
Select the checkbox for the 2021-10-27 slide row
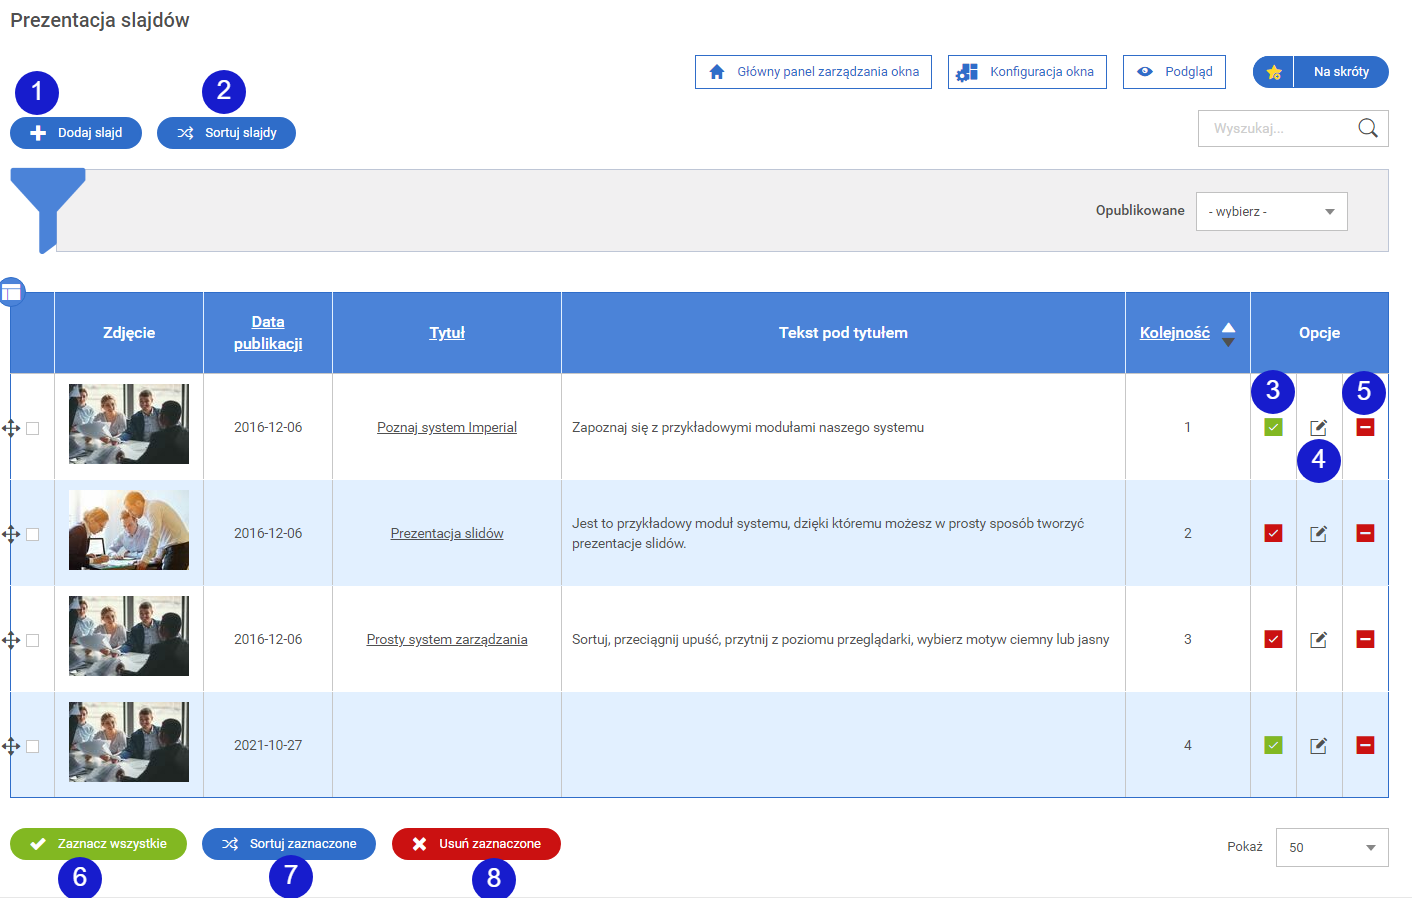pyautogui.click(x=33, y=746)
